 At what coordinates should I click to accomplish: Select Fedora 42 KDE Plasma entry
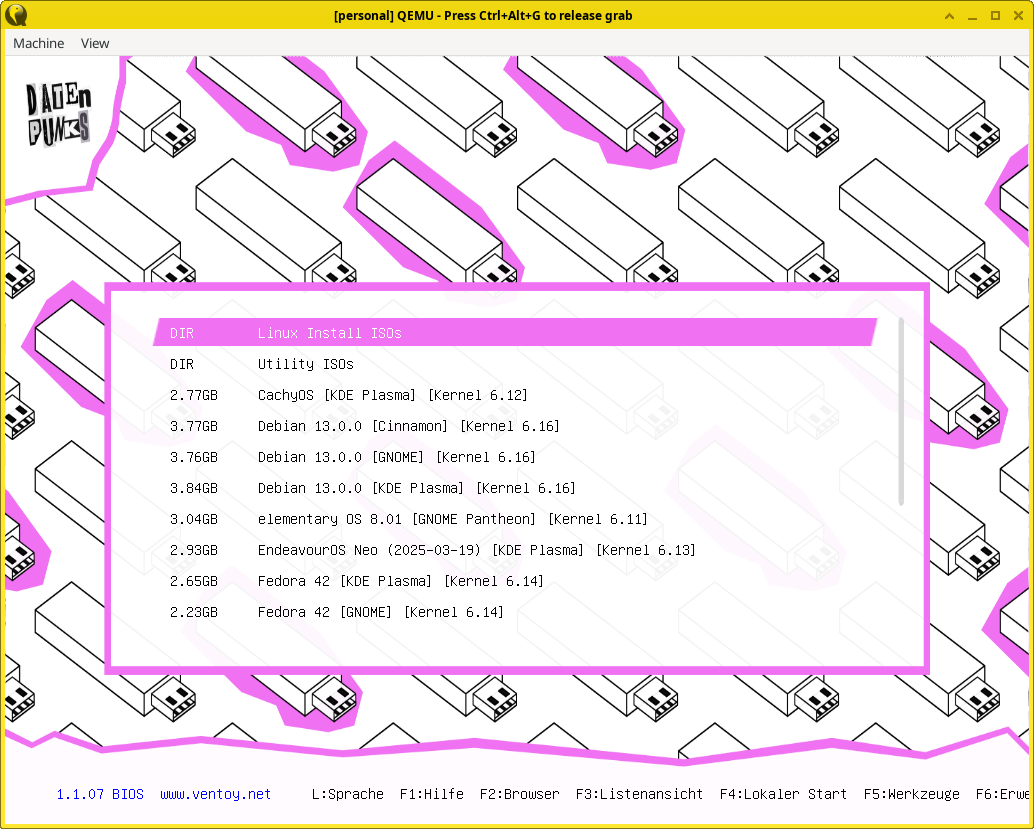pyautogui.click(x=400, y=581)
